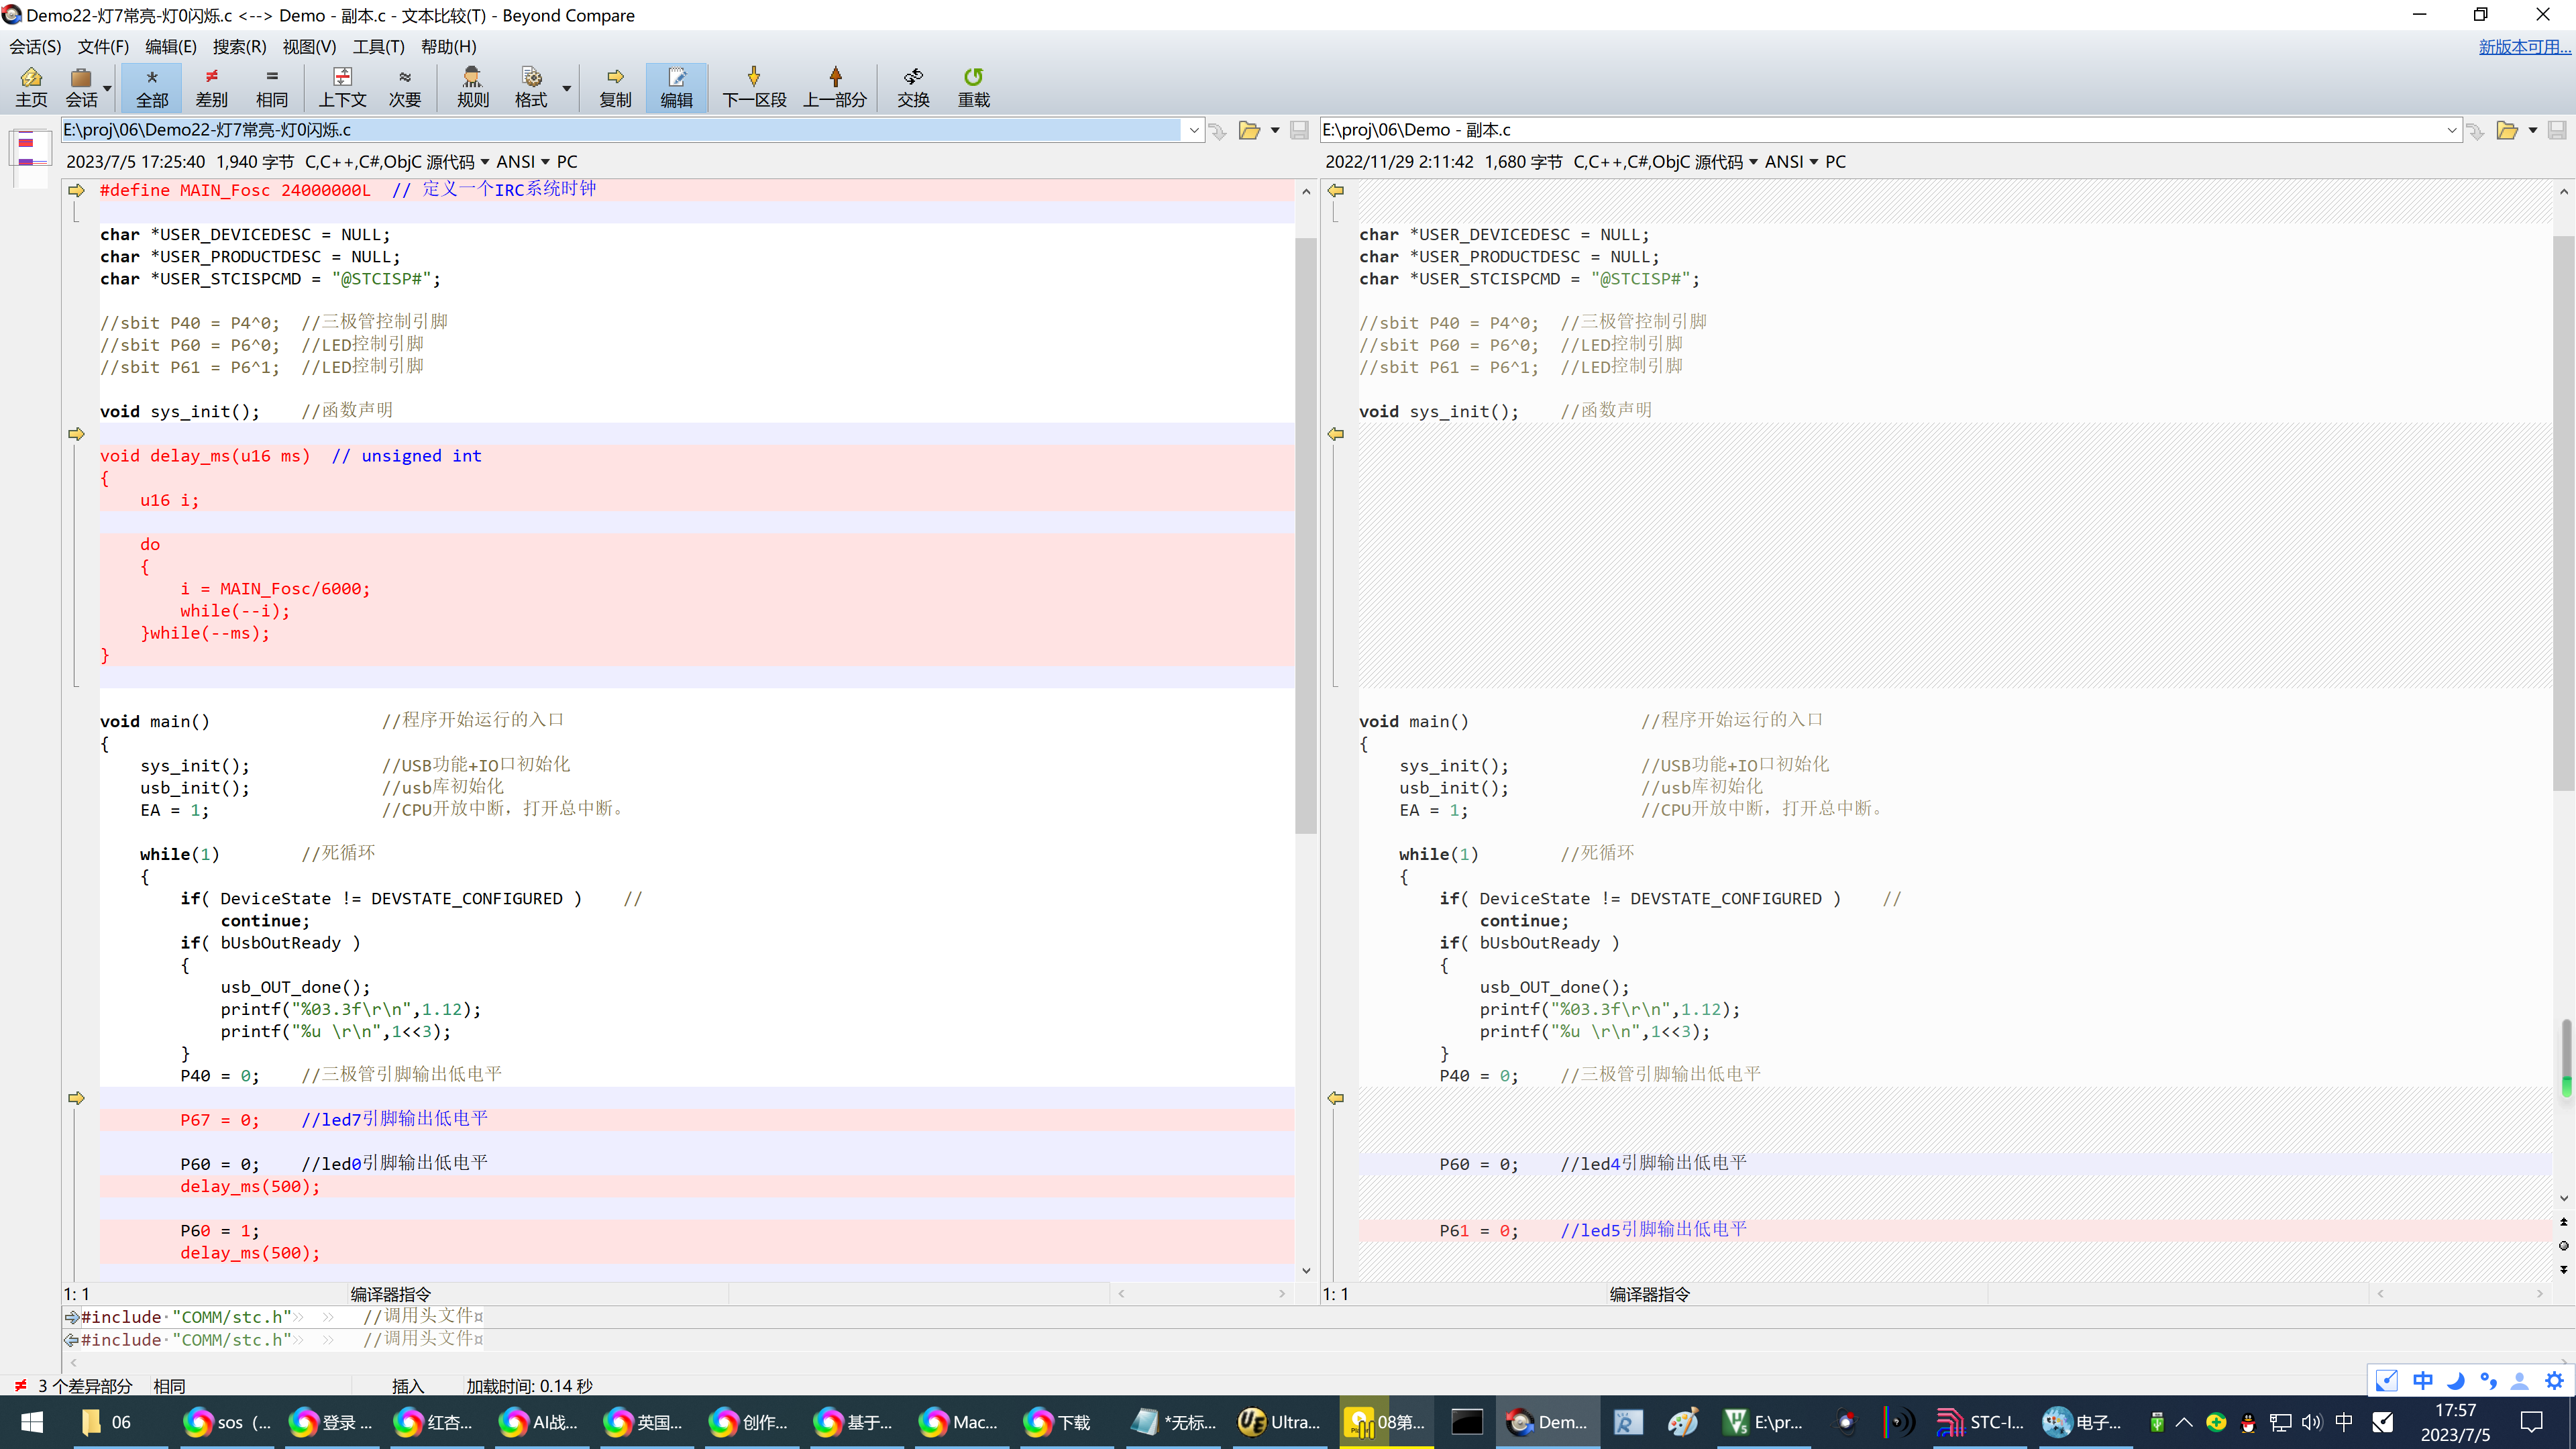Screen dimensions: 2576x1449
Task: Click the left pane open file folder icon
Action: pos(1249,130)
